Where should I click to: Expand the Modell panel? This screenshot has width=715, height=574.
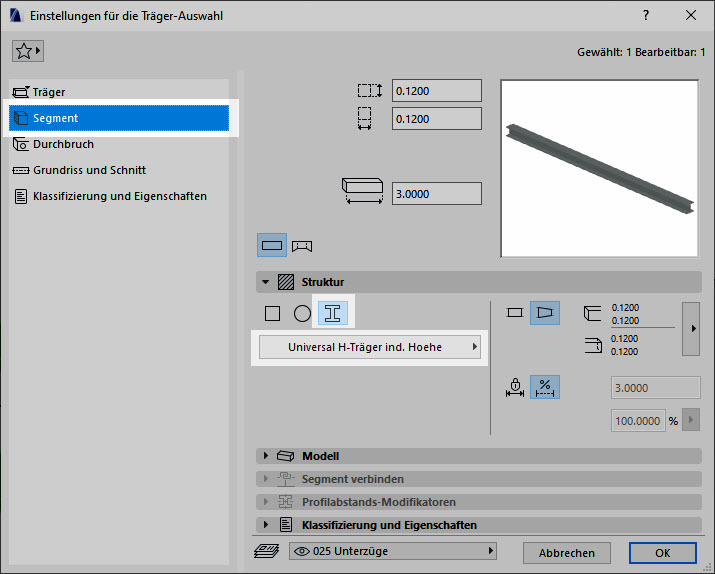[x=266, y=456]
